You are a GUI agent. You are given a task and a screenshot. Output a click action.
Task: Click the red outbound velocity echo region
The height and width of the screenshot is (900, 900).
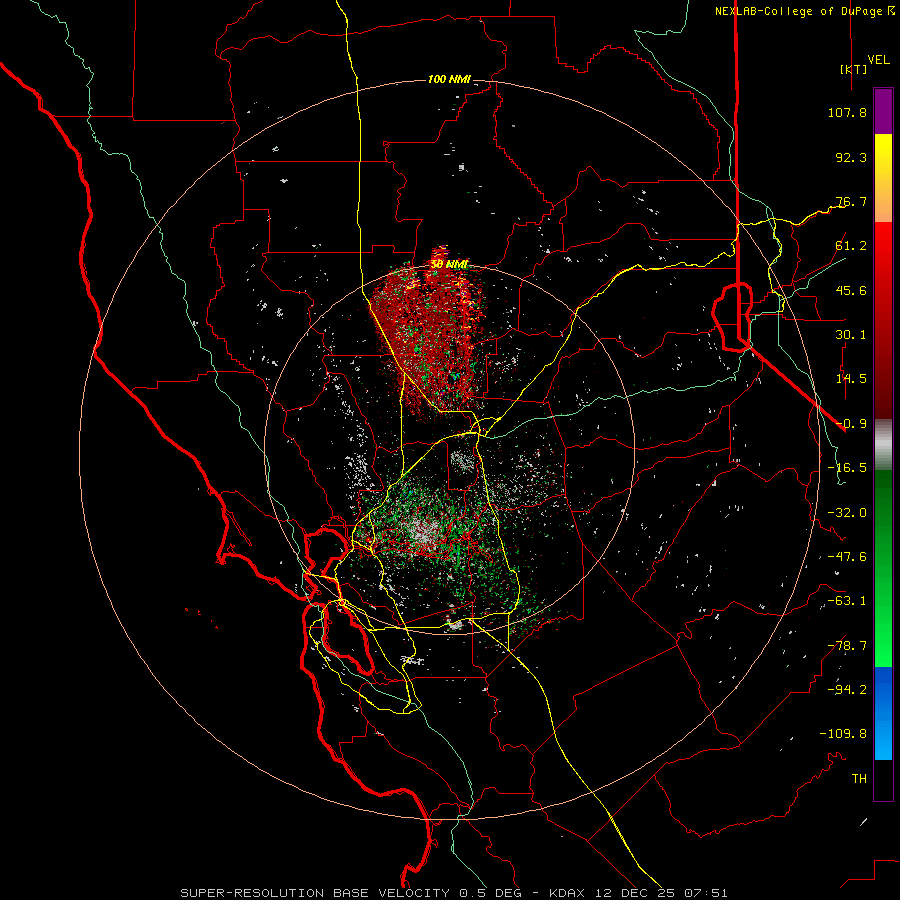(428, 333)
